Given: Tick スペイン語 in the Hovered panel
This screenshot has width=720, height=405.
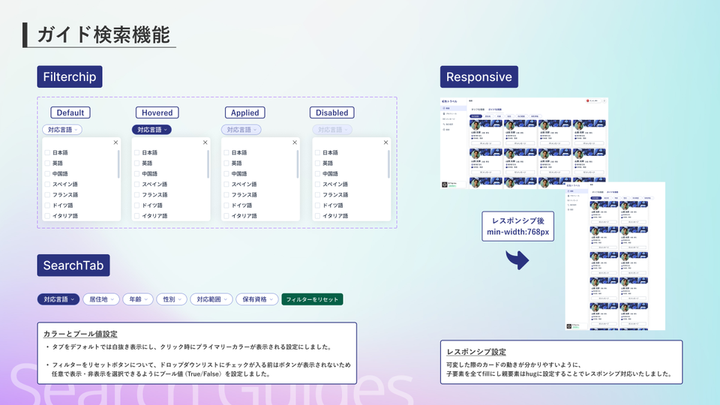Looking at the screenshot, I should coord(137,184).
